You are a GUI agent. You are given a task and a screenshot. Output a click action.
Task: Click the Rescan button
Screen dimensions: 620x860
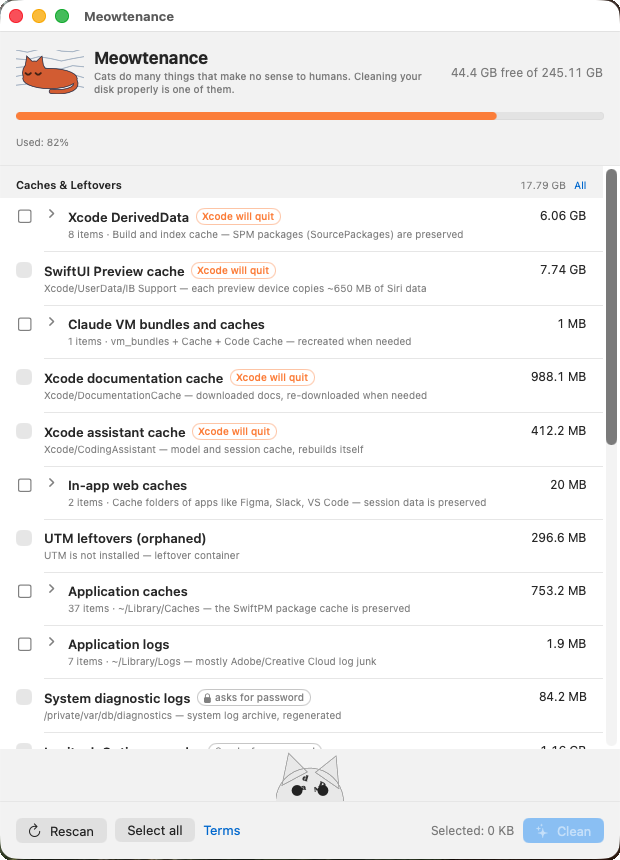coord(61,831)
